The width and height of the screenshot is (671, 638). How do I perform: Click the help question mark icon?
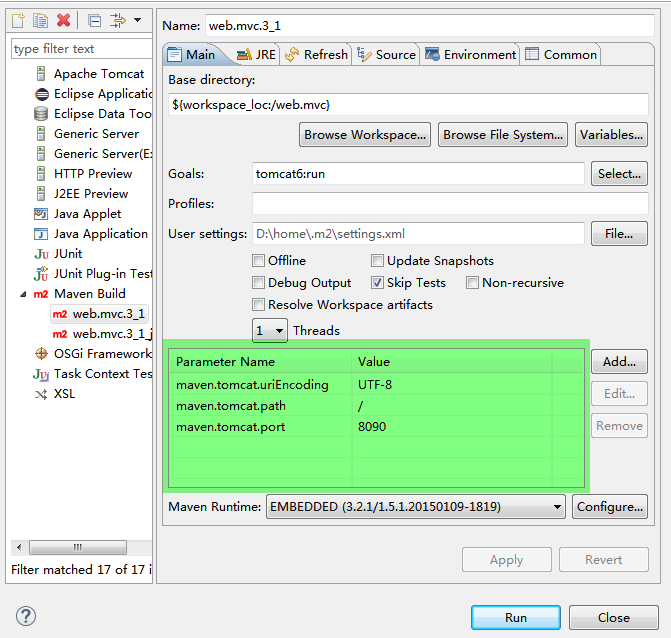[x=26, y=616]
